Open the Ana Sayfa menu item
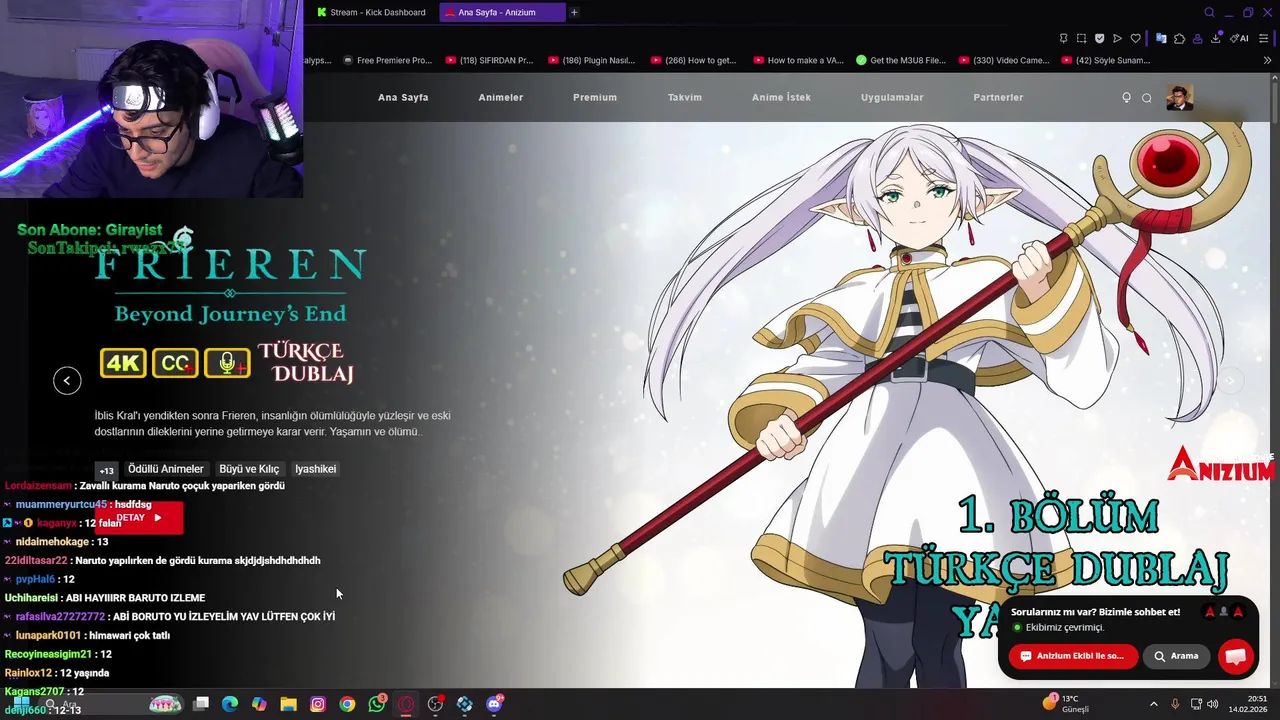Screen dimensions: 1280x720 pos(403,97)
